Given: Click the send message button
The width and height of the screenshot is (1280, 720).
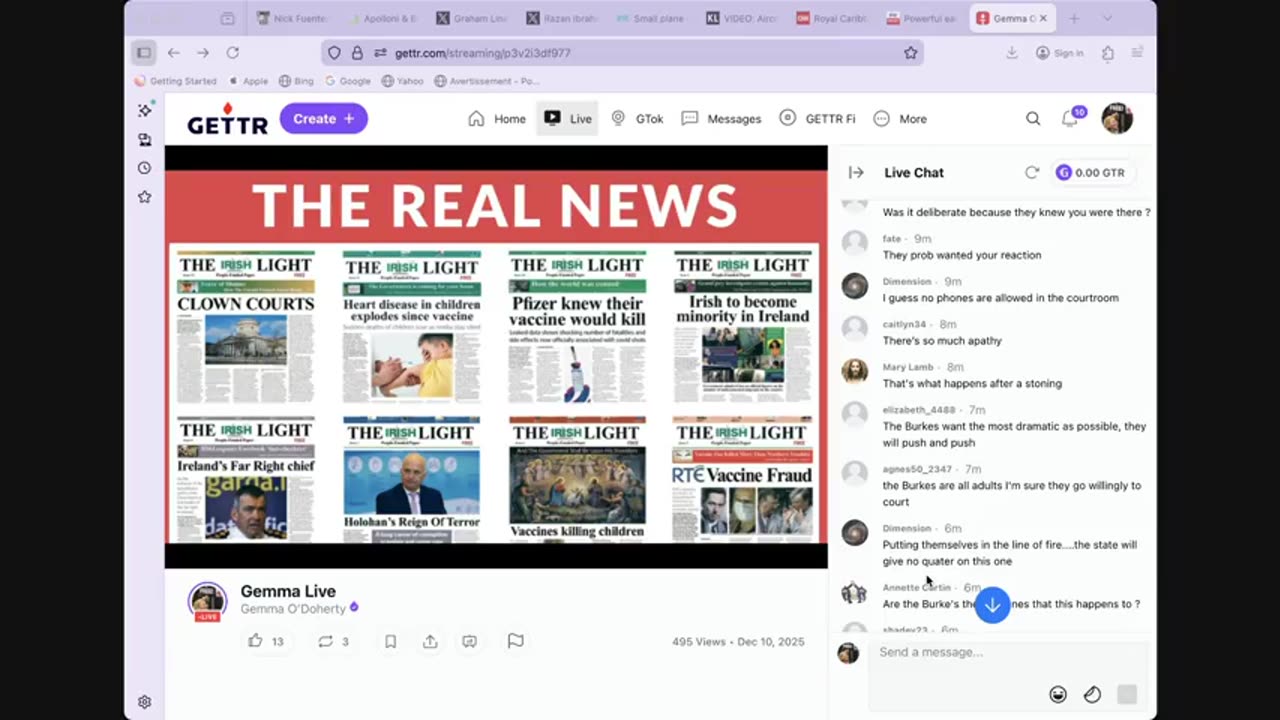Looking at the screenshot, I should 1127,694.
